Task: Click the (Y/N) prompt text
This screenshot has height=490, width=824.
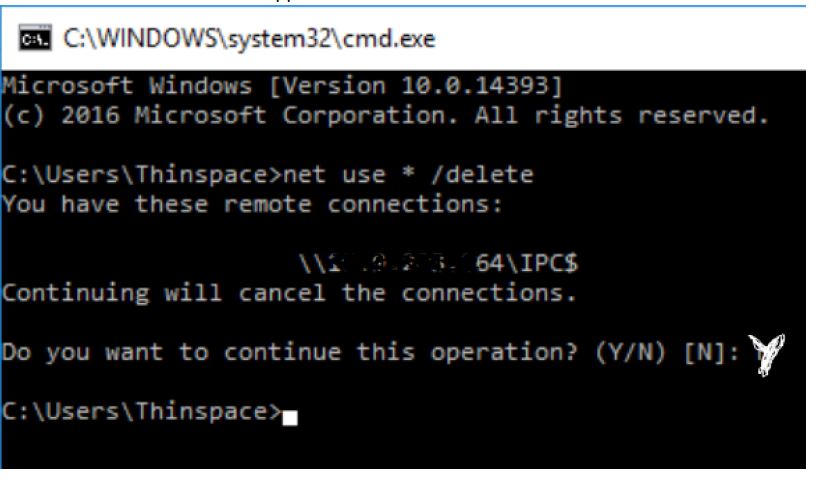Action: (631, 352)
